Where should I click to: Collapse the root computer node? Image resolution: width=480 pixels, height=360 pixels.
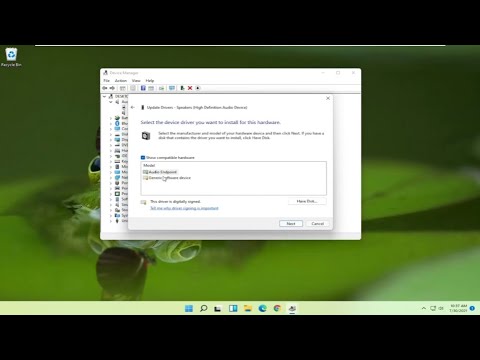(x=105, y=96)
